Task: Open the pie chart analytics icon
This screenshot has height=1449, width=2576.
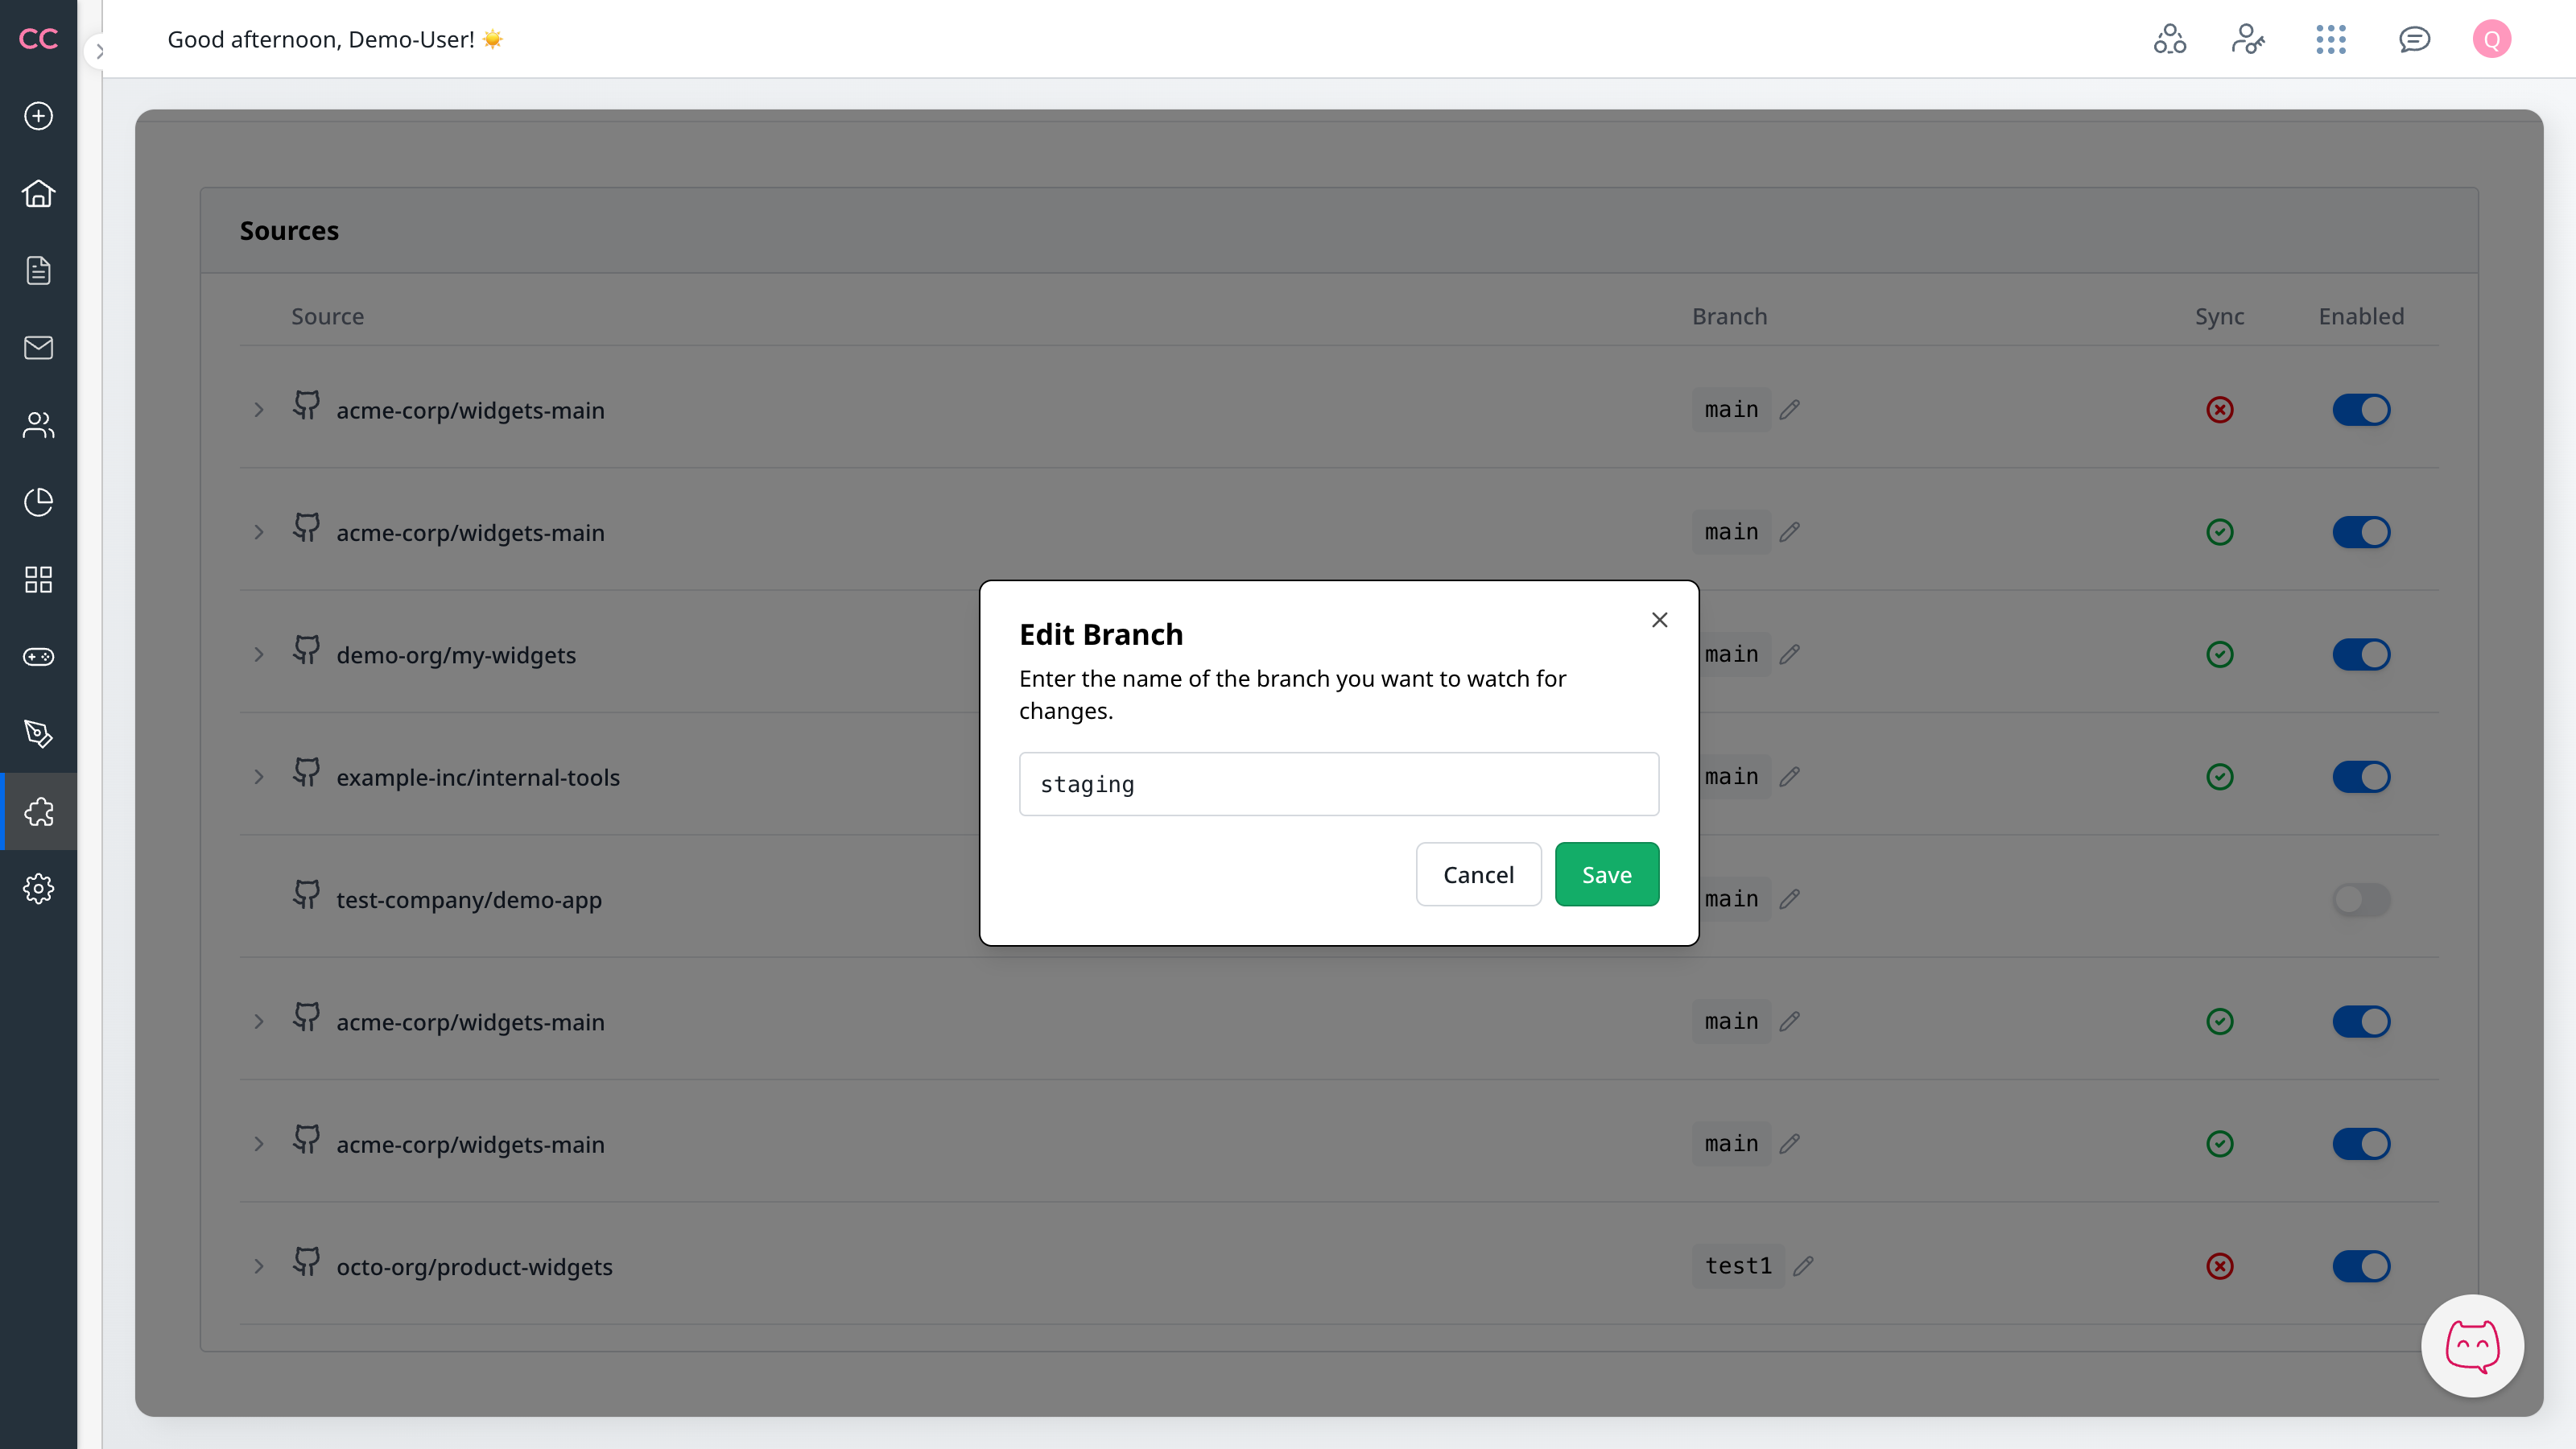Action: [x=38, y=502]
